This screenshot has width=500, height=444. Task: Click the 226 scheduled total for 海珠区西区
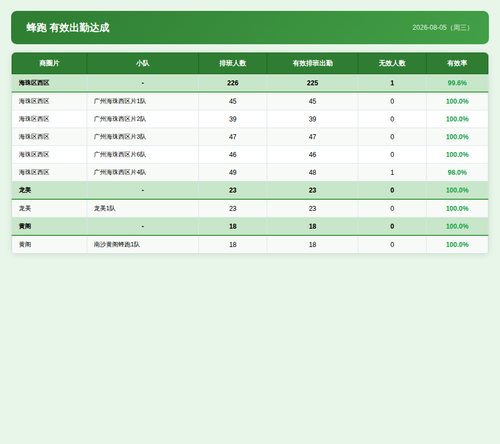point(233,83)
